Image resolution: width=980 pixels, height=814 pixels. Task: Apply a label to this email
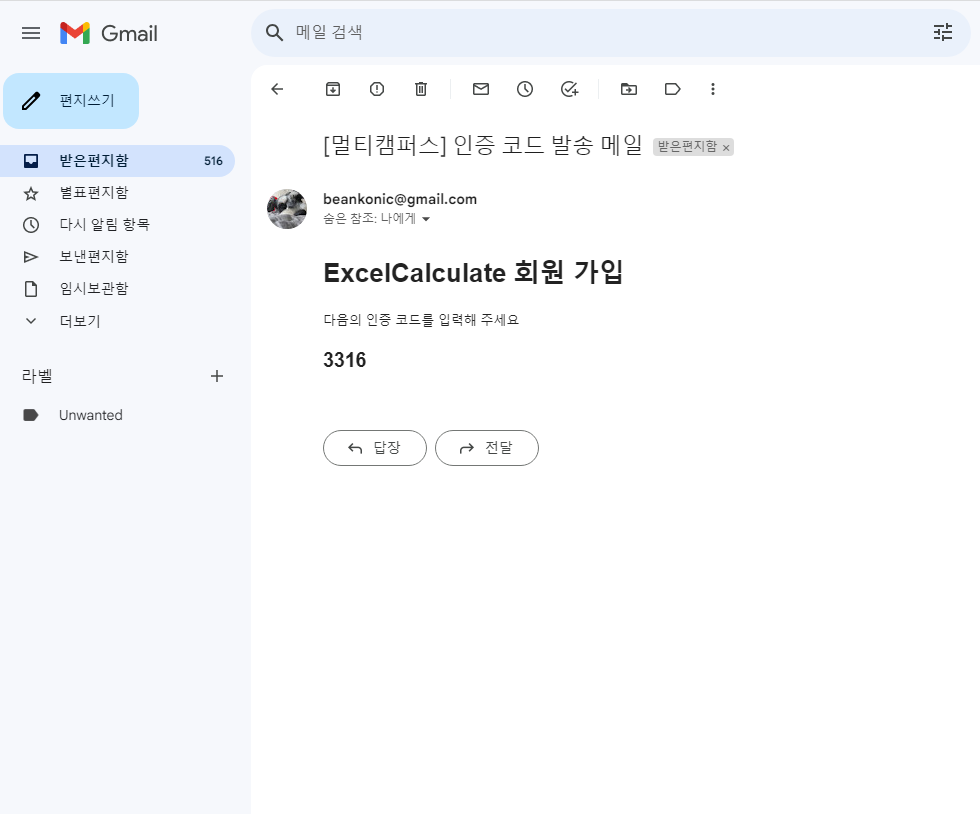pyautogui.click(x=672, y=89)
